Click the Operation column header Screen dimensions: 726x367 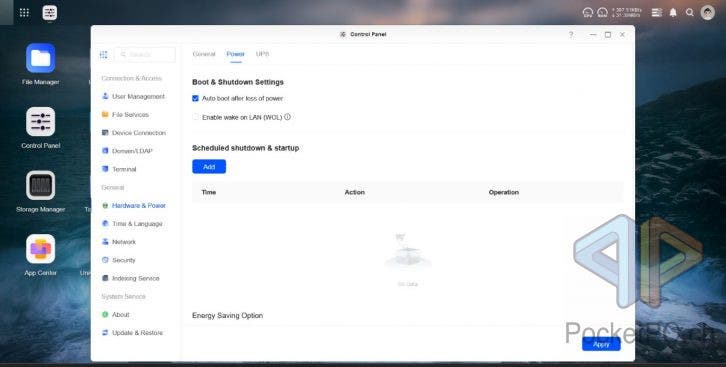coord(504,192)
